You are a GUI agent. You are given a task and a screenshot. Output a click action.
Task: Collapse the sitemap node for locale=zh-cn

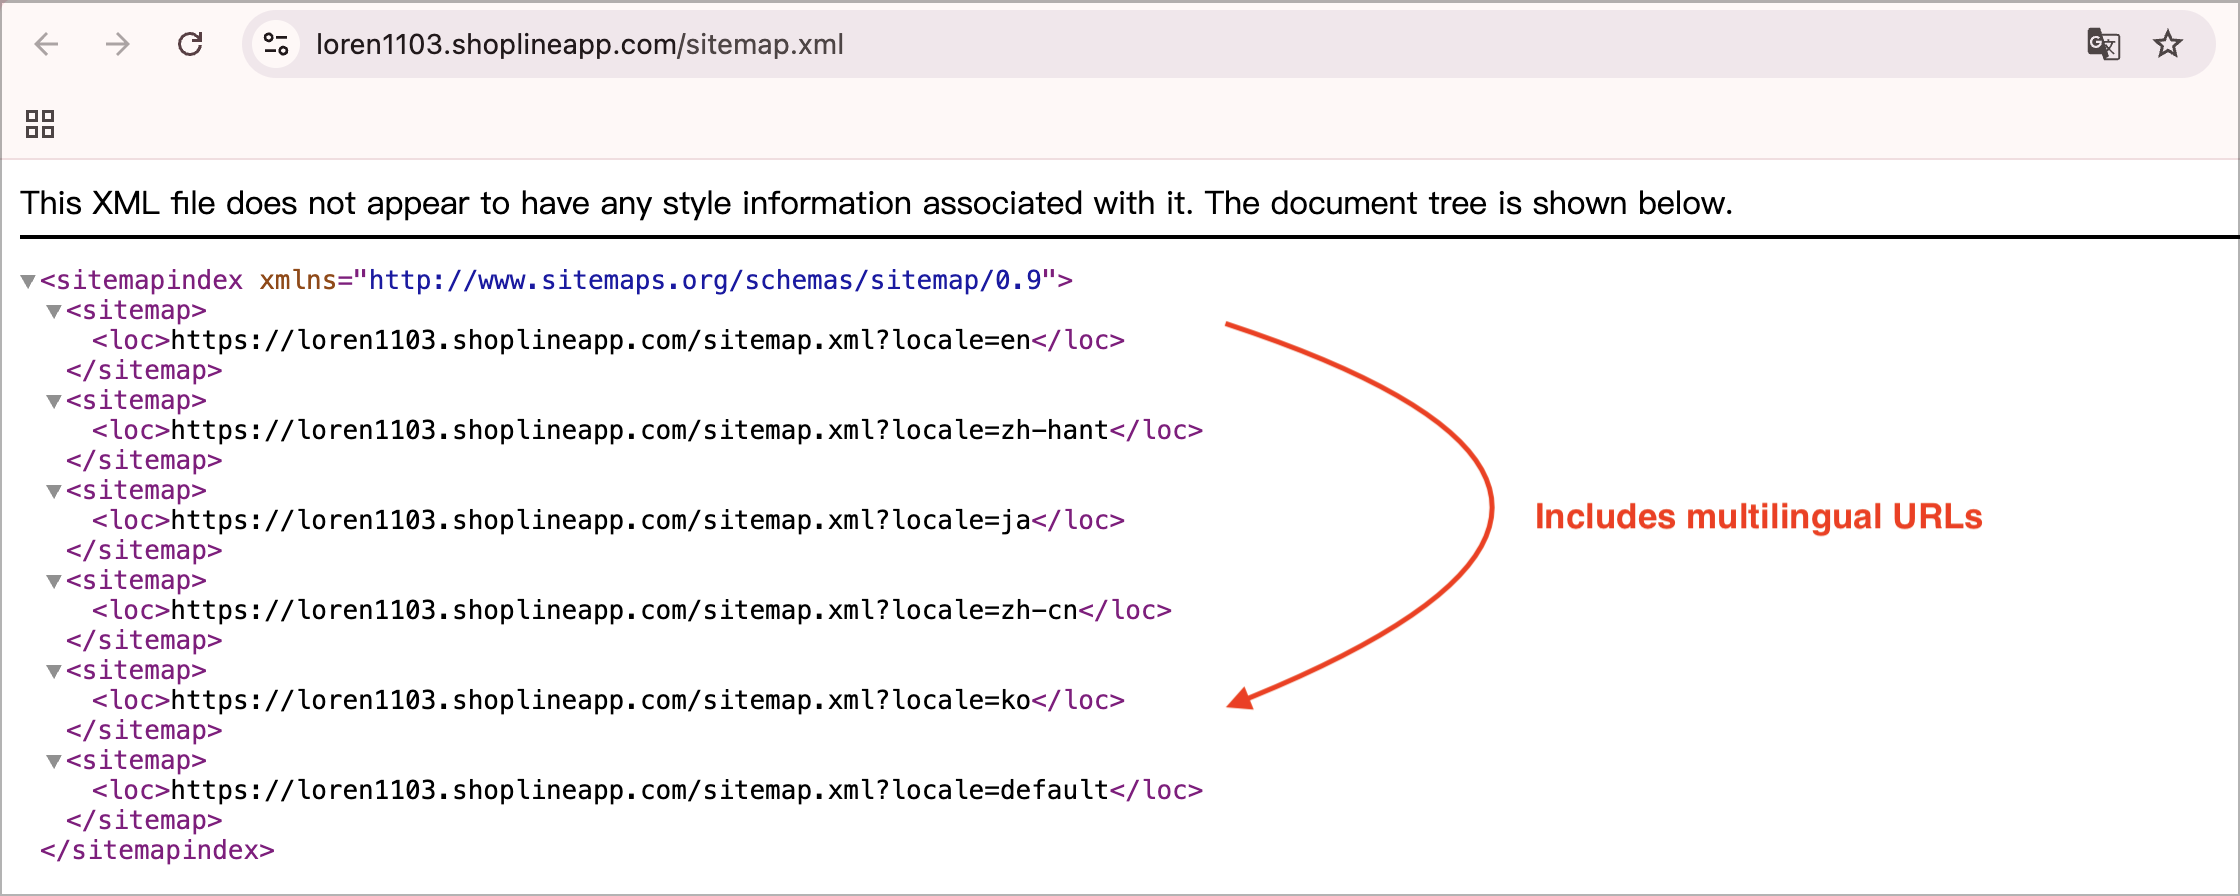tap(54, 581)
